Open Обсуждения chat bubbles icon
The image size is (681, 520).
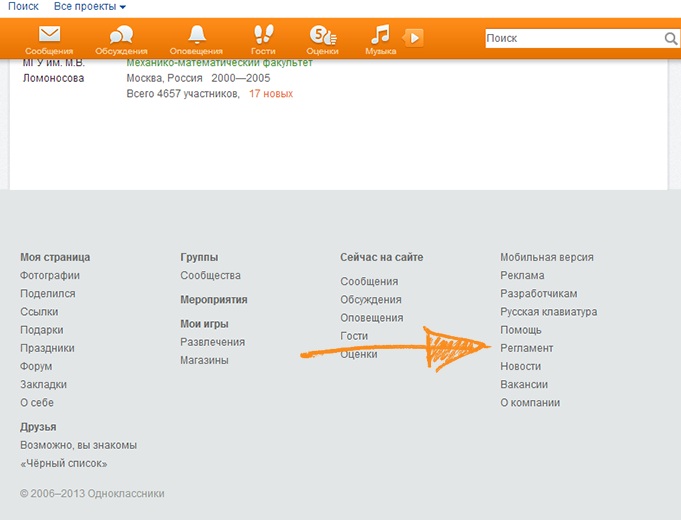tap(121, 34)
